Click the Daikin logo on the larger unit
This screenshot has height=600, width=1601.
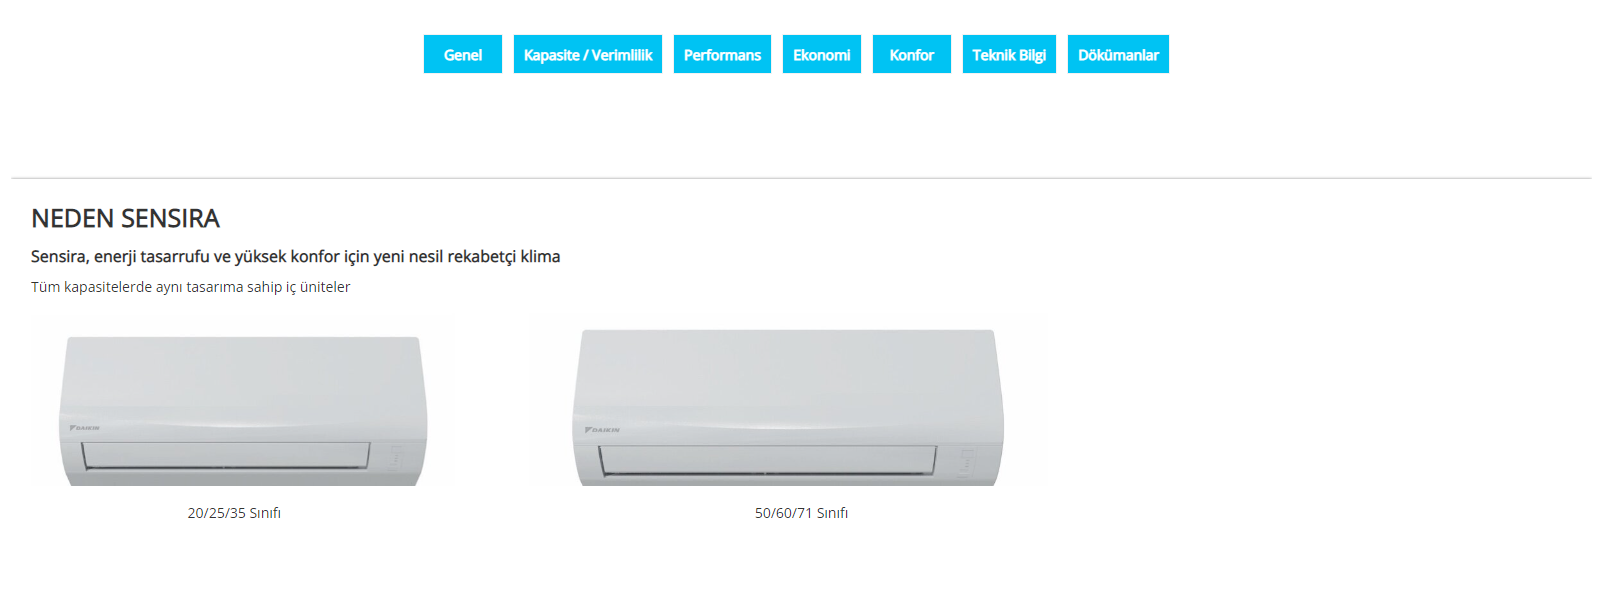point(602,430)
